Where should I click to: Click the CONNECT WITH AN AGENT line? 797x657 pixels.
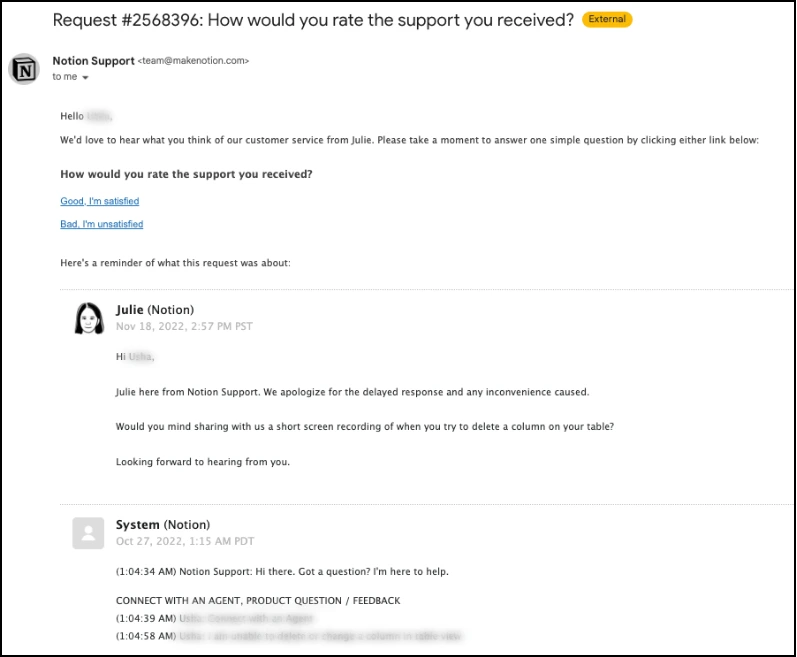(x=258, y=601)
